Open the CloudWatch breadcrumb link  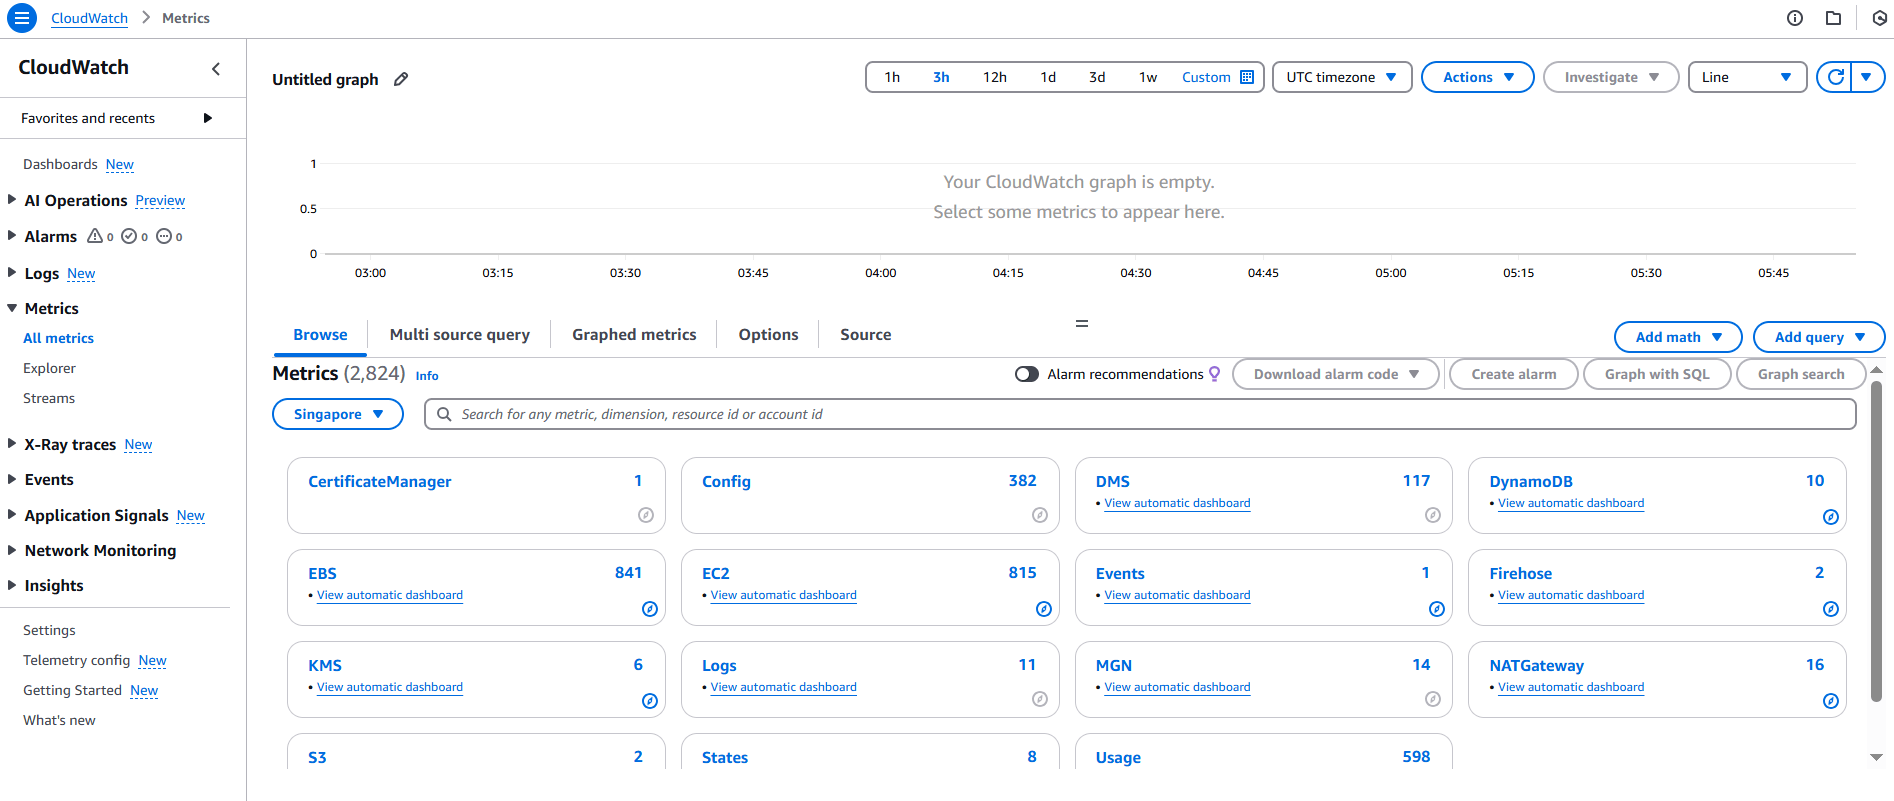click(89, 18)
